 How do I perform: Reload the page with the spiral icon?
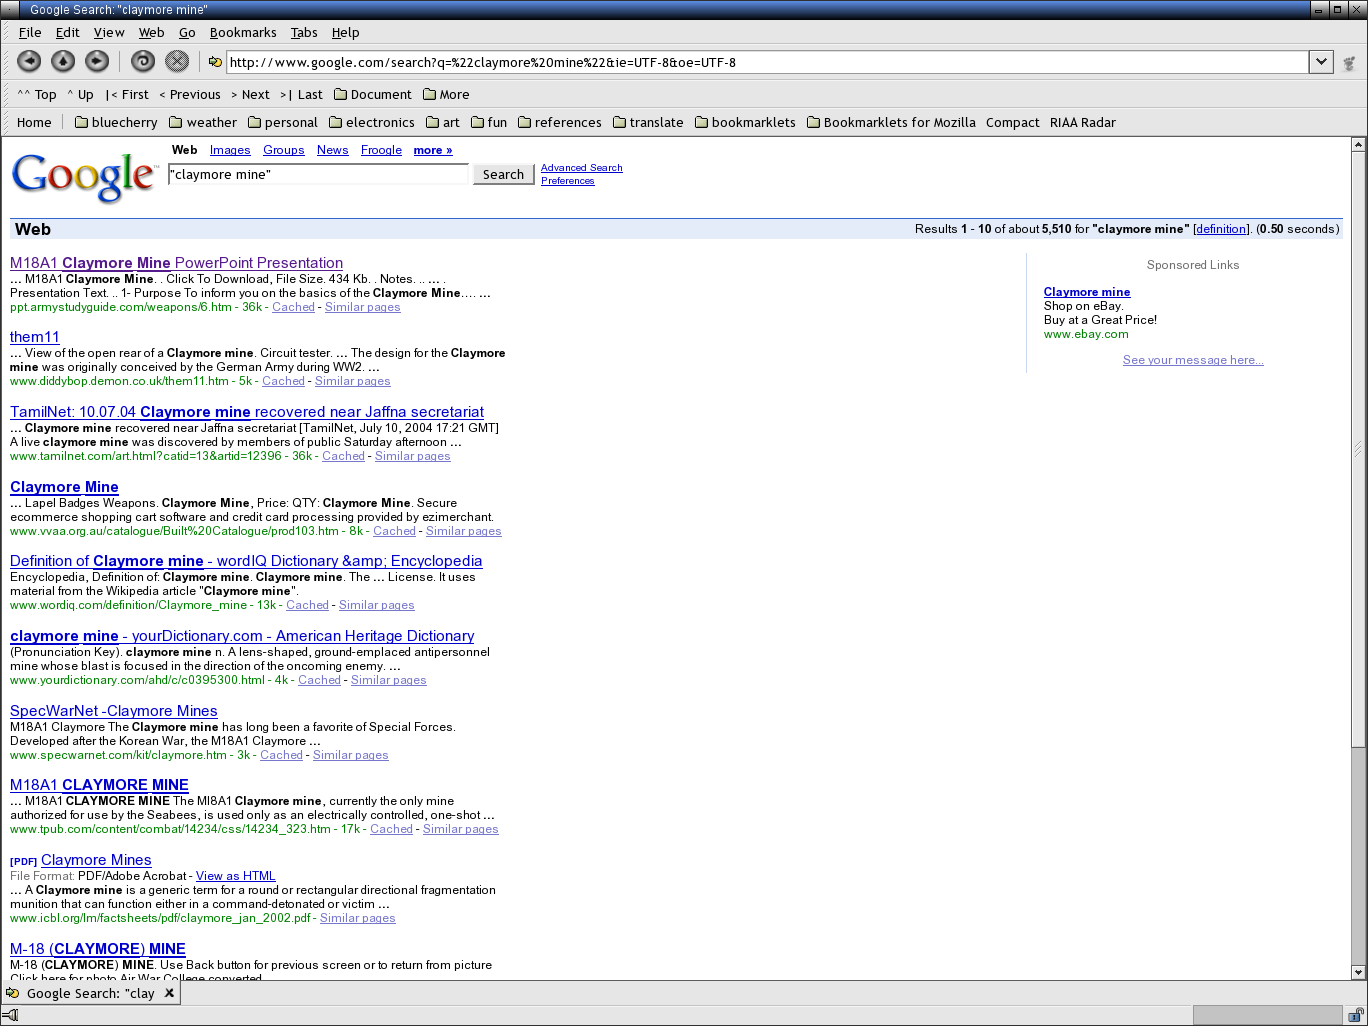[x=143, y=62]
